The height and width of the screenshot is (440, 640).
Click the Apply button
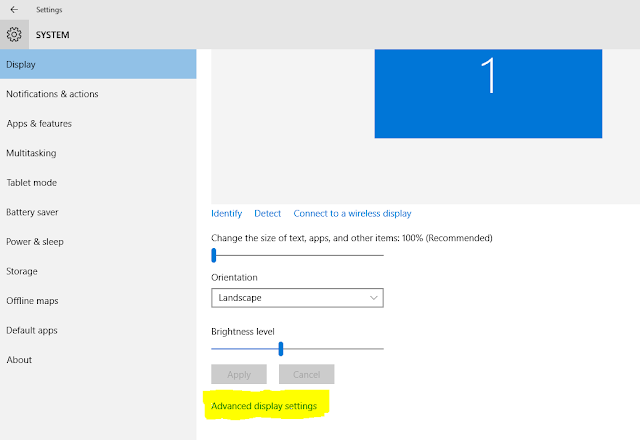(x=239, y=374)
